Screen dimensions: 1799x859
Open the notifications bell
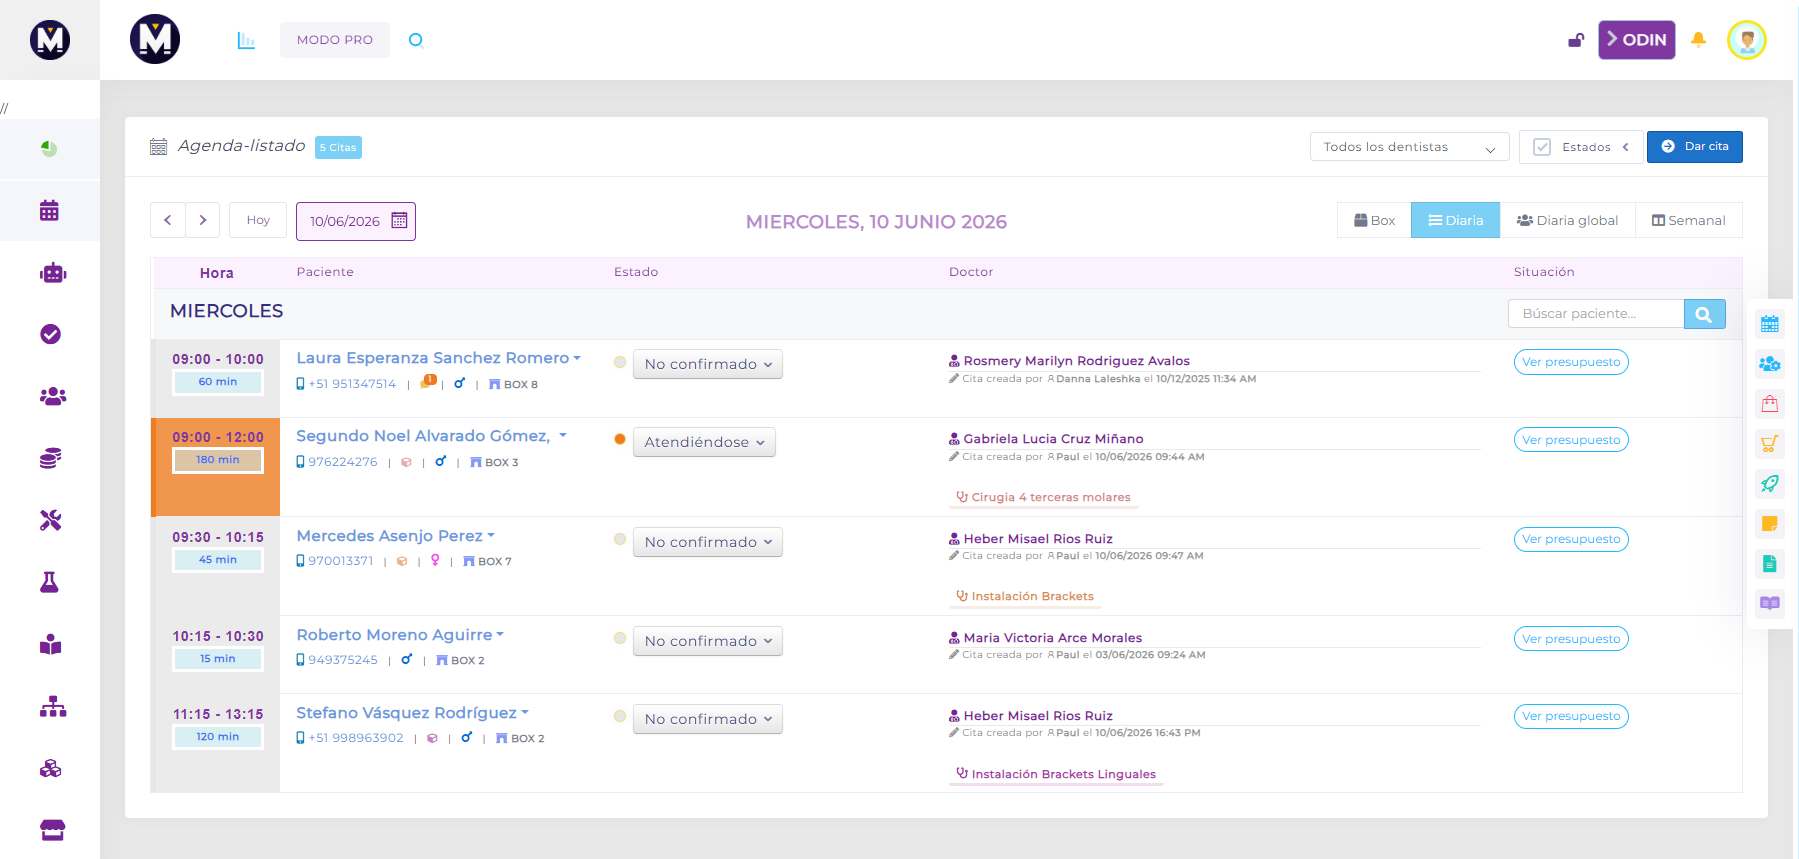coord(1698,40)
